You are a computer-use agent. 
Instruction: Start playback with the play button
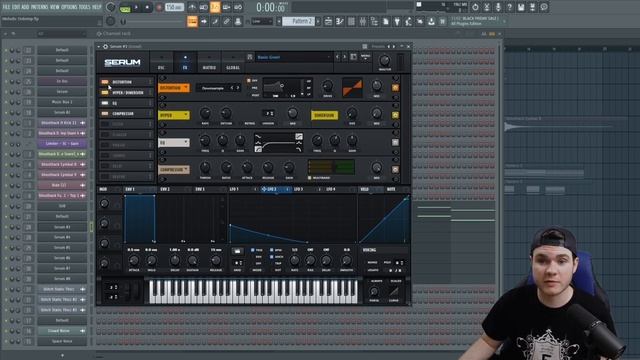click(136, 7)
